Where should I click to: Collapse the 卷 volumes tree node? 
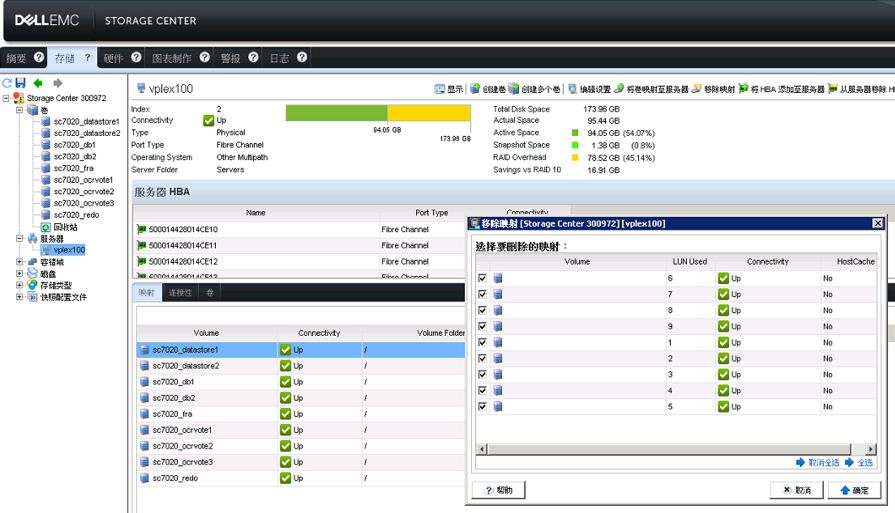click(x=19, y=110)
